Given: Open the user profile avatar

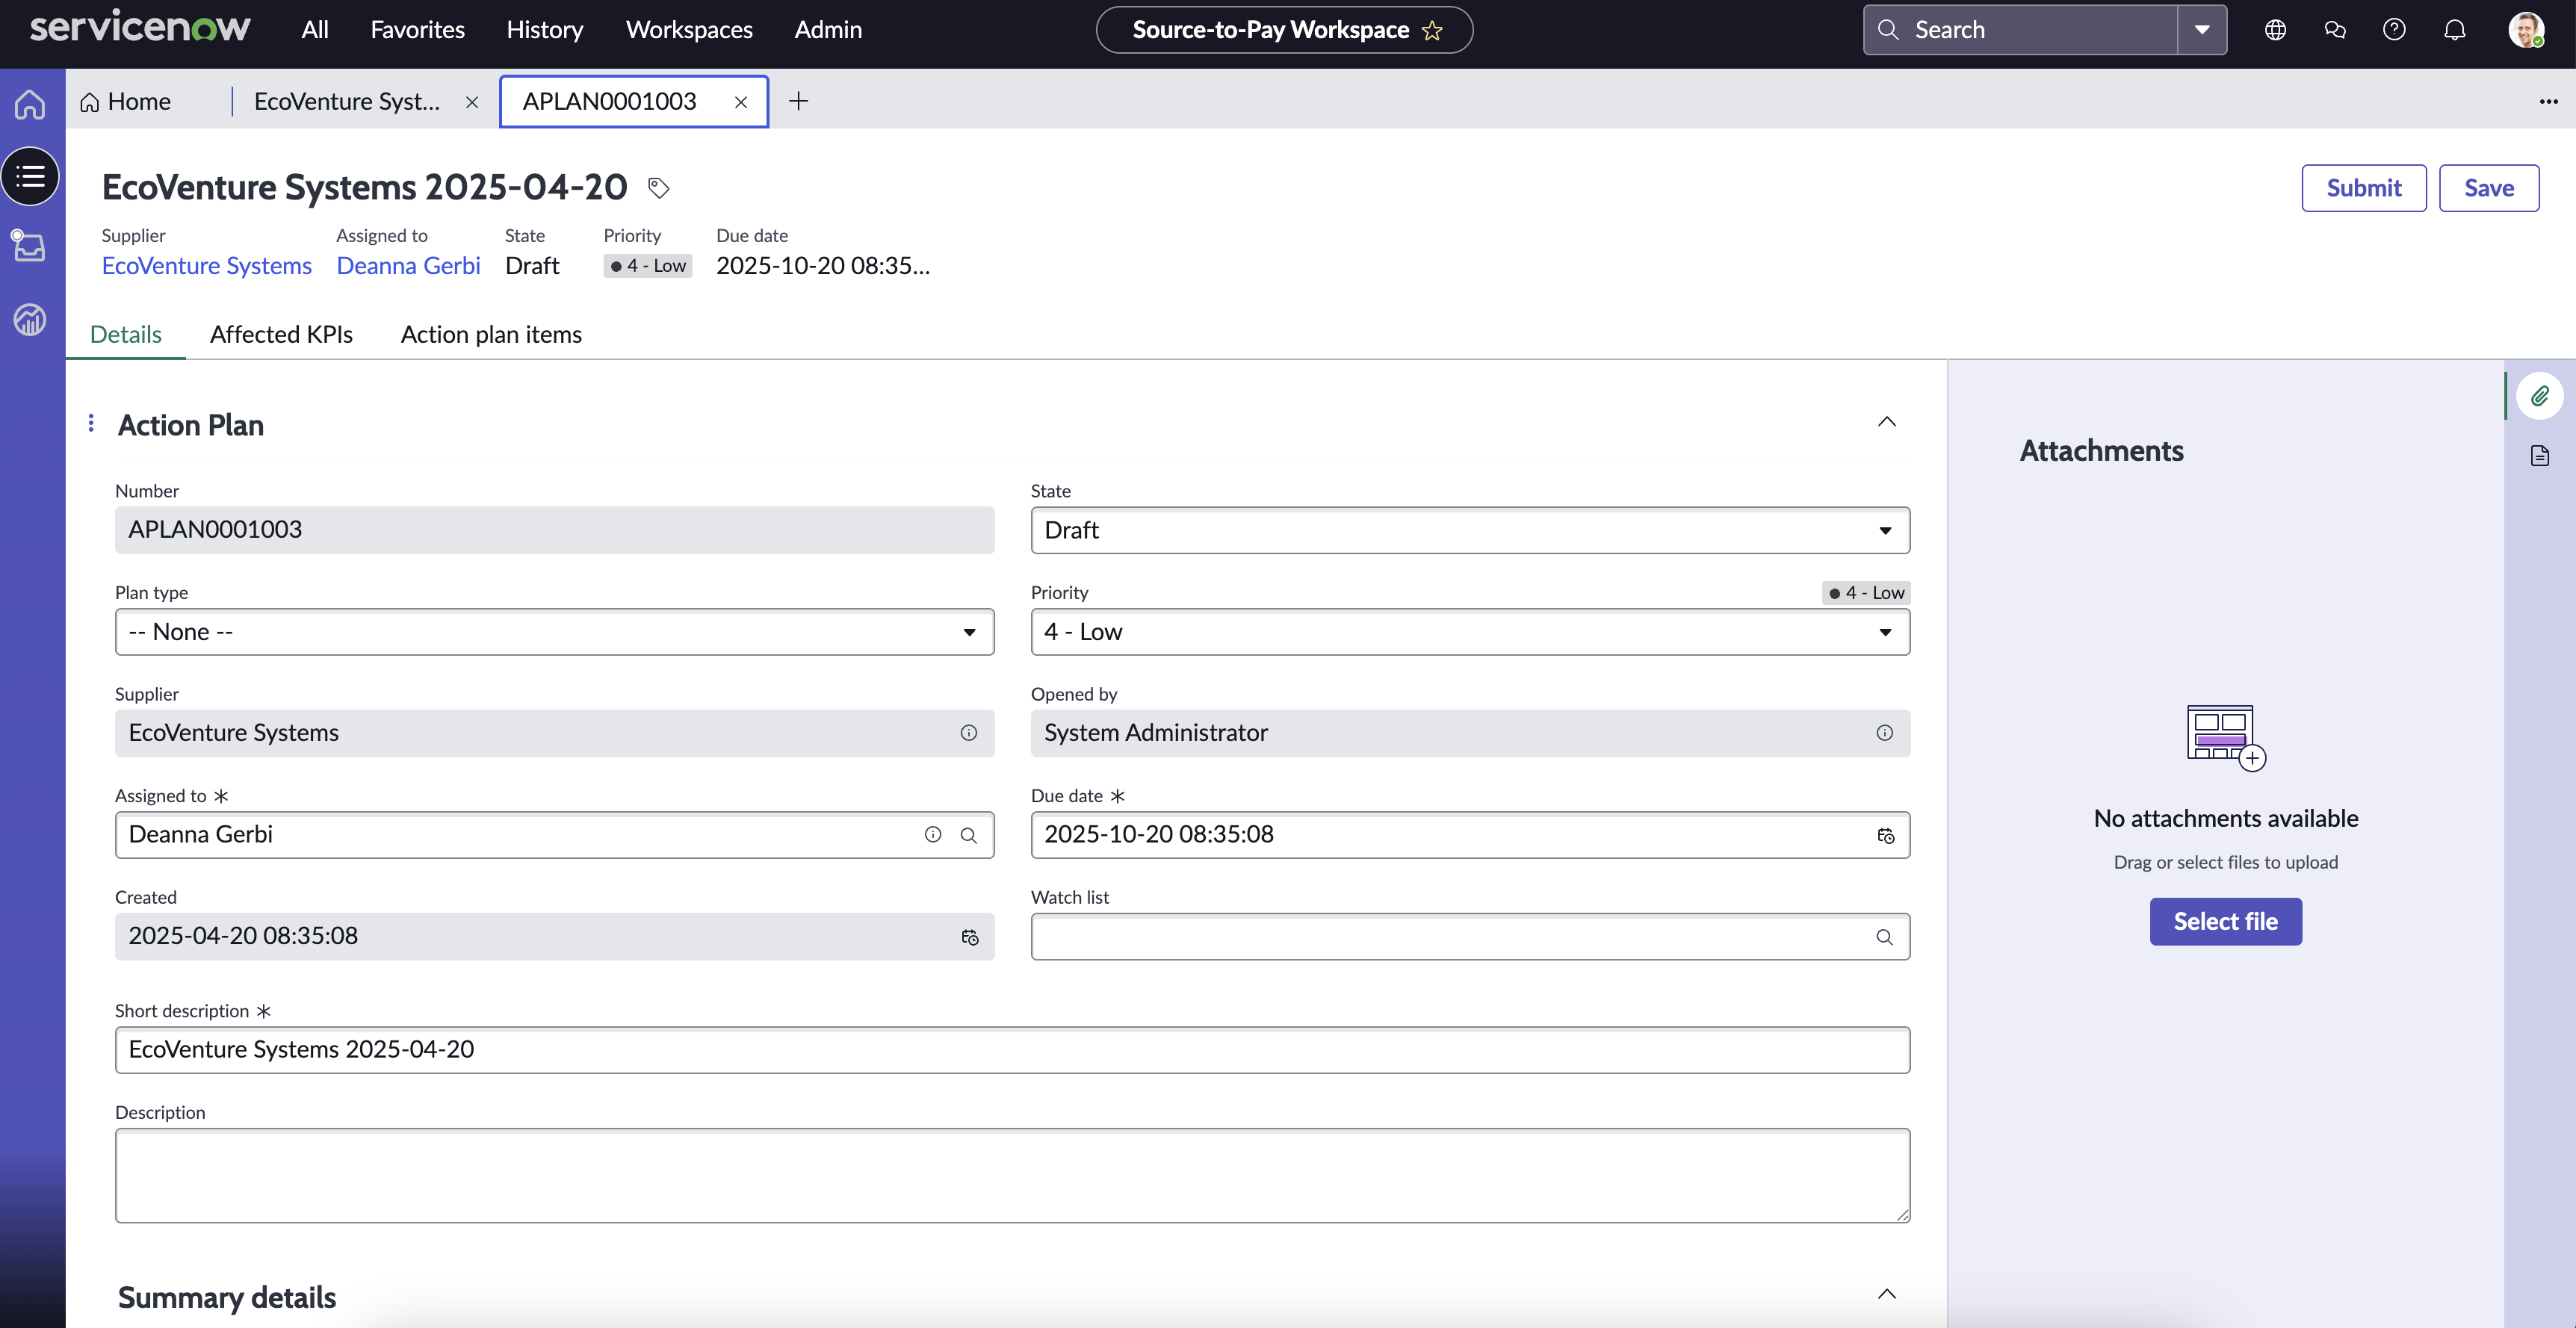Looking at the screenshot, I should [x=2526, y=30].
